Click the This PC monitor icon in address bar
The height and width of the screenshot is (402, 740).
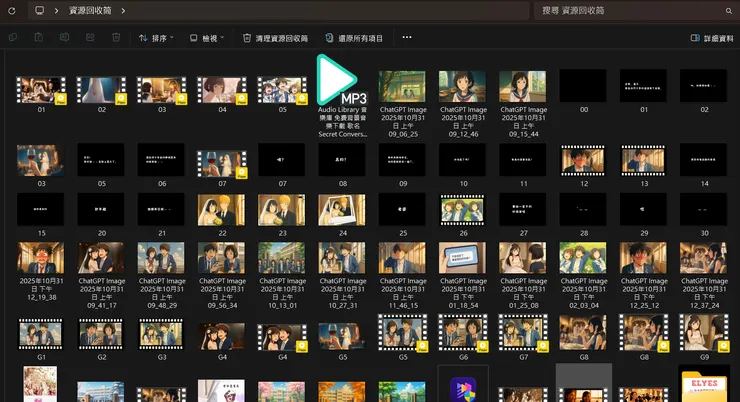point(40,10)
